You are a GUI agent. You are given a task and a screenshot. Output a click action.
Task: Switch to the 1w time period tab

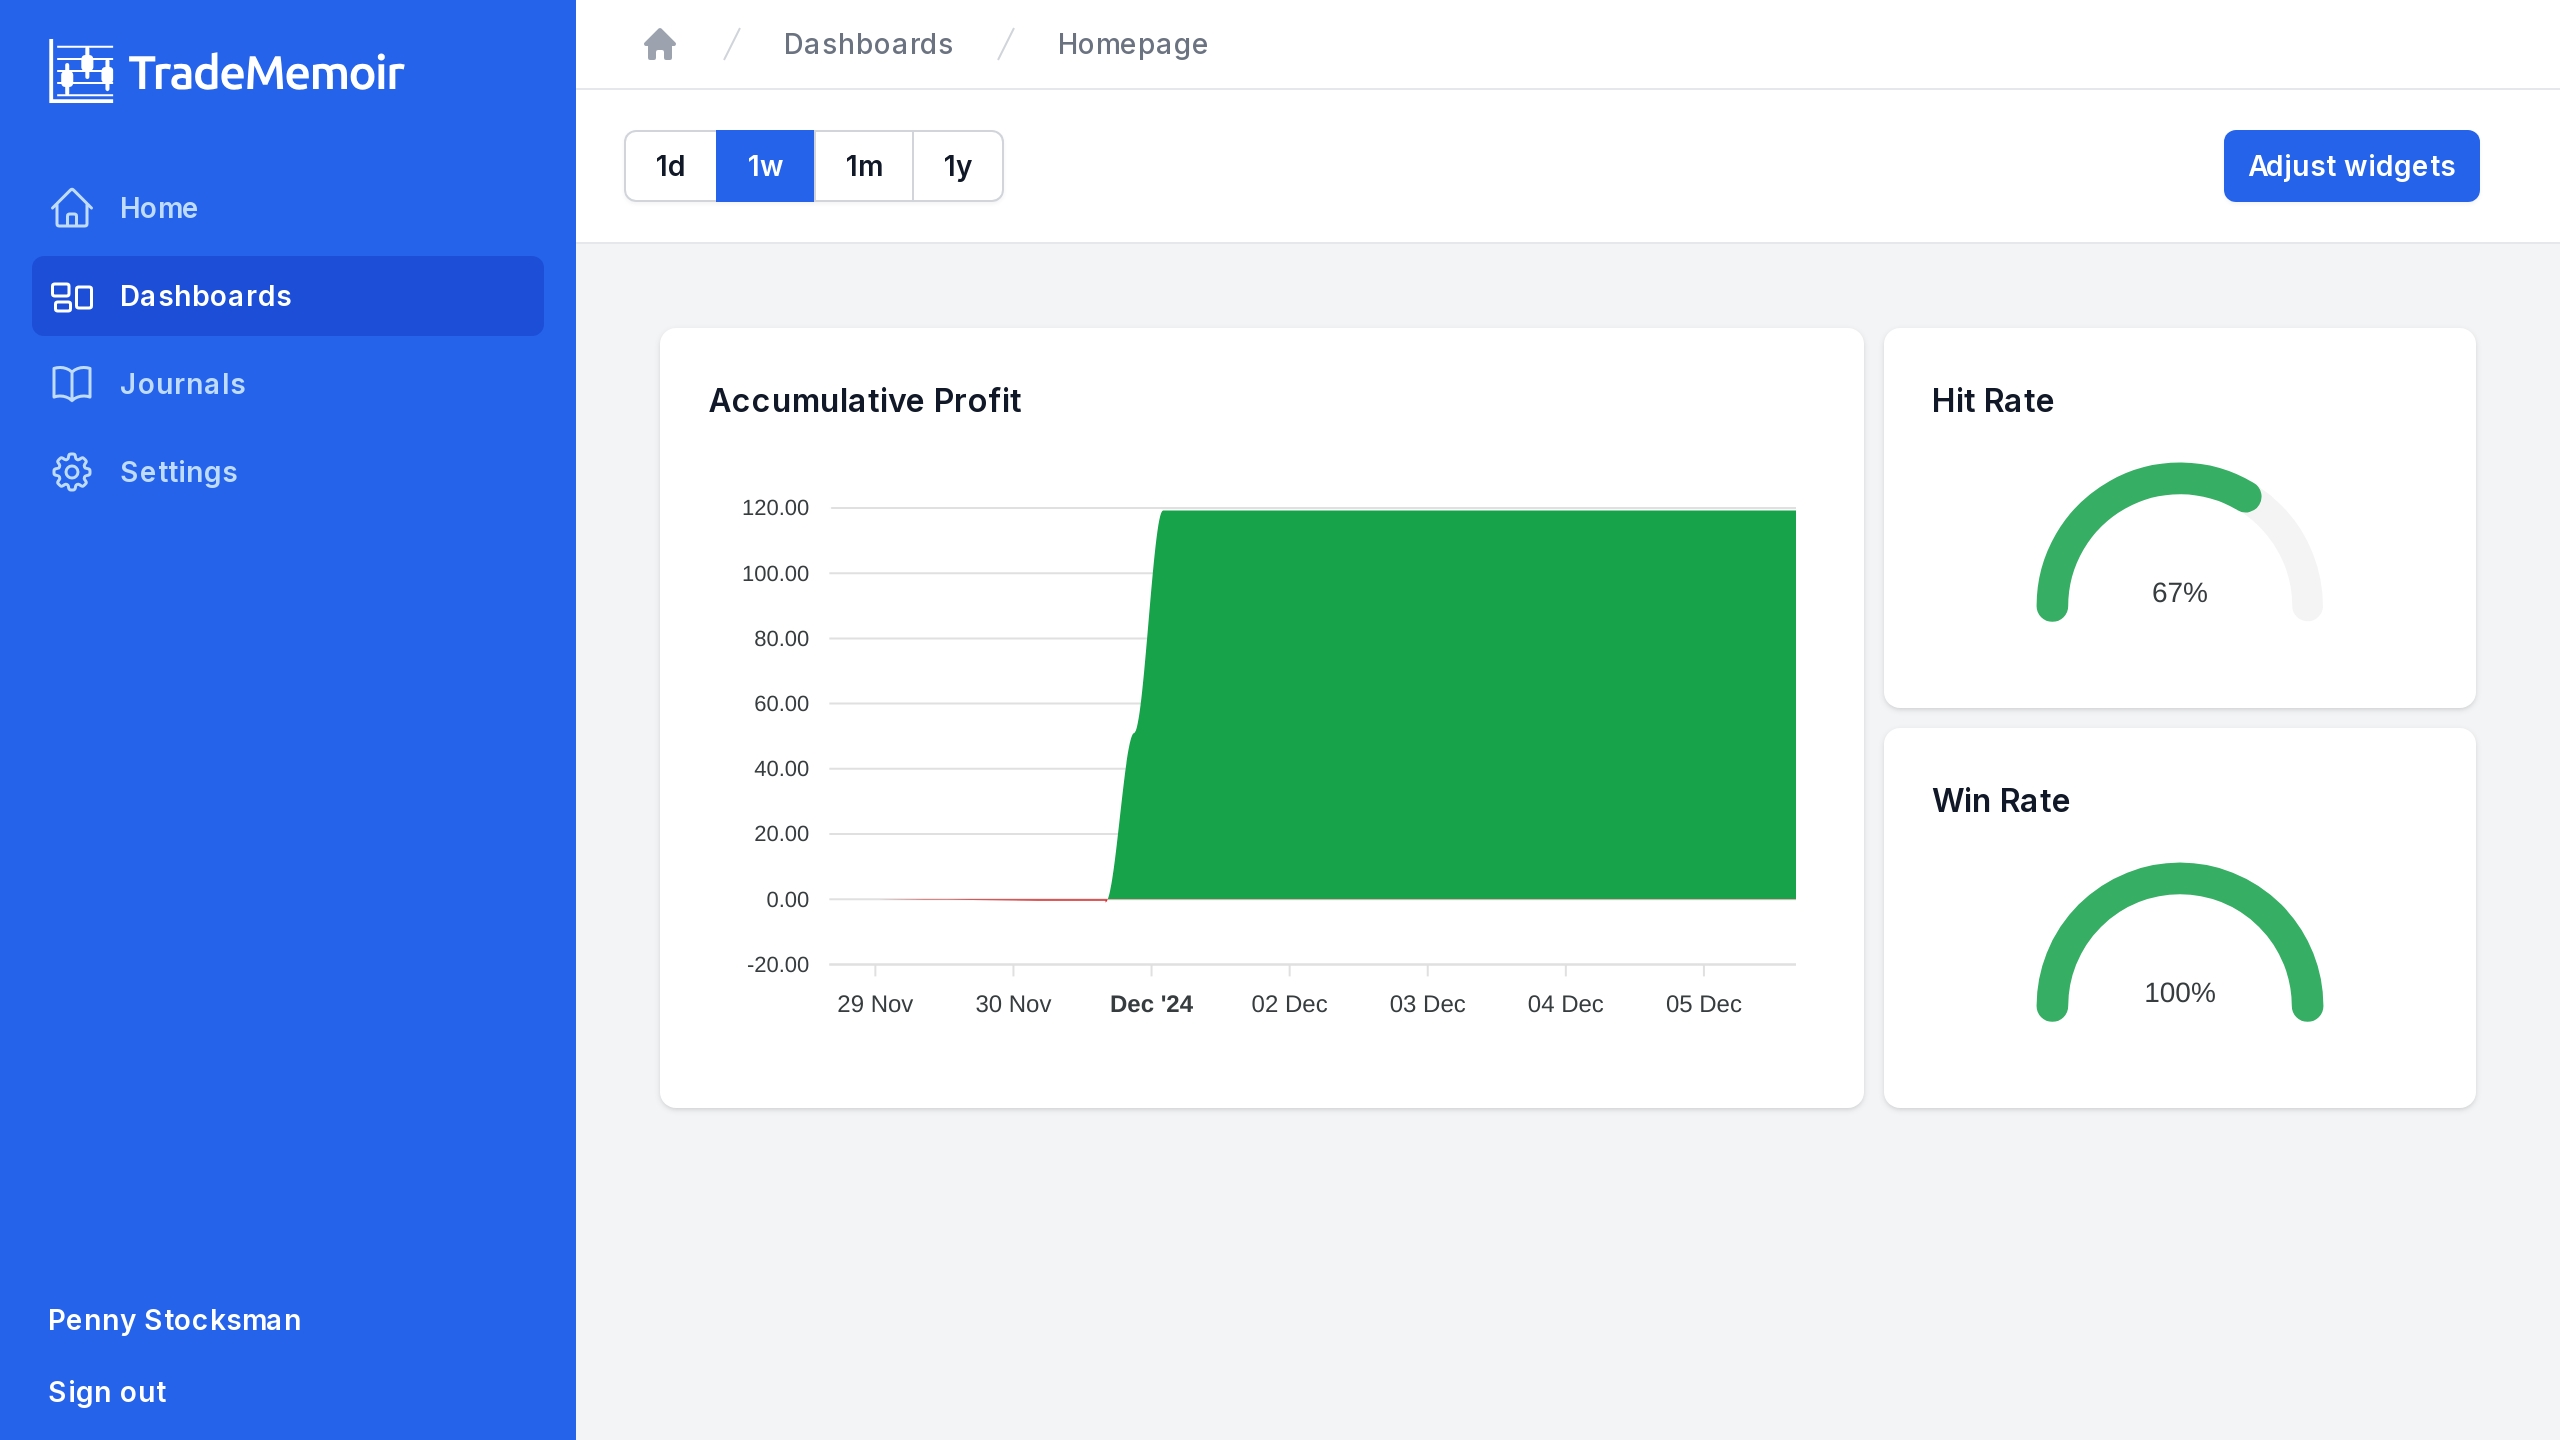pos(765,165)
